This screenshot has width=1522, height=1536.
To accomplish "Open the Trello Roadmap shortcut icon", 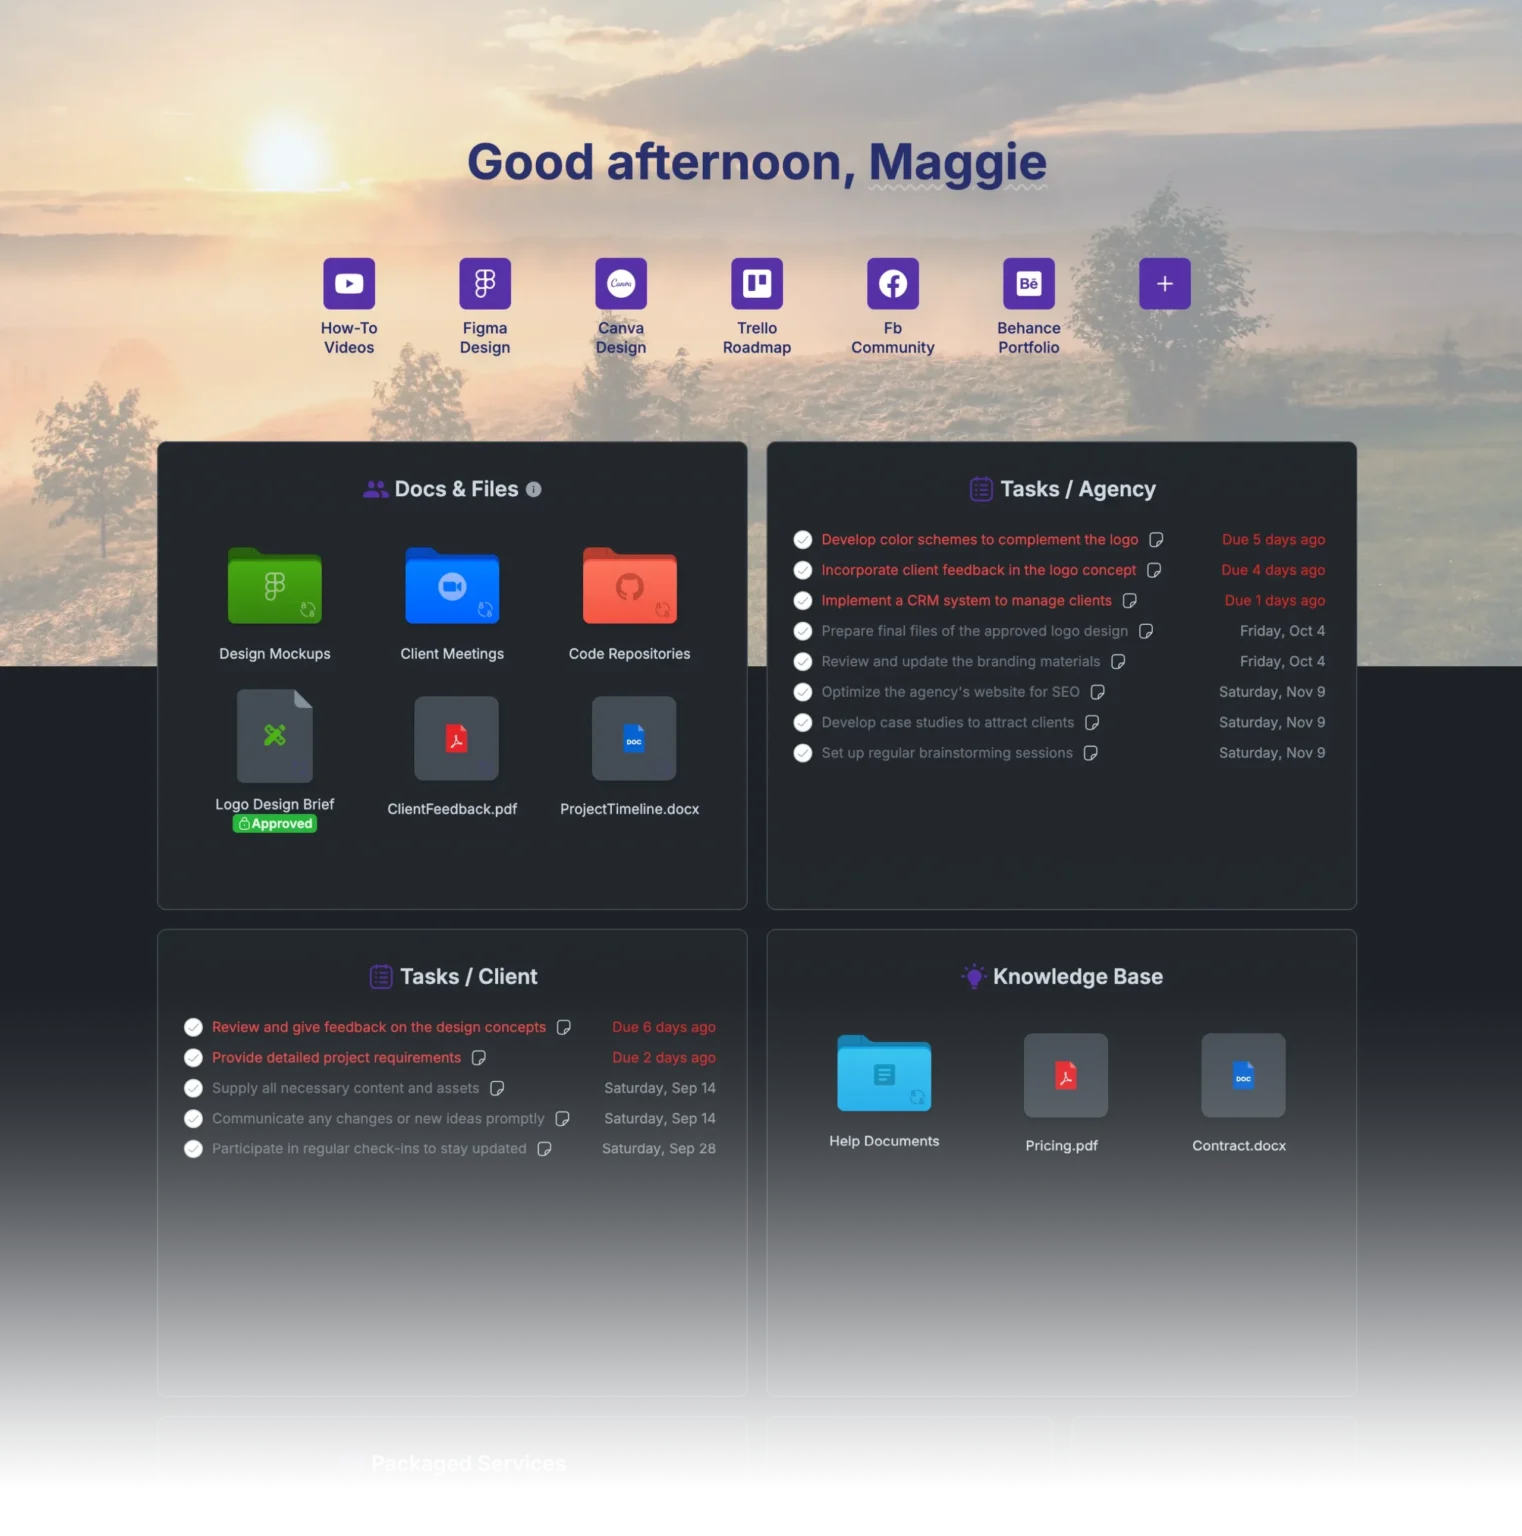I will point(757,284).
